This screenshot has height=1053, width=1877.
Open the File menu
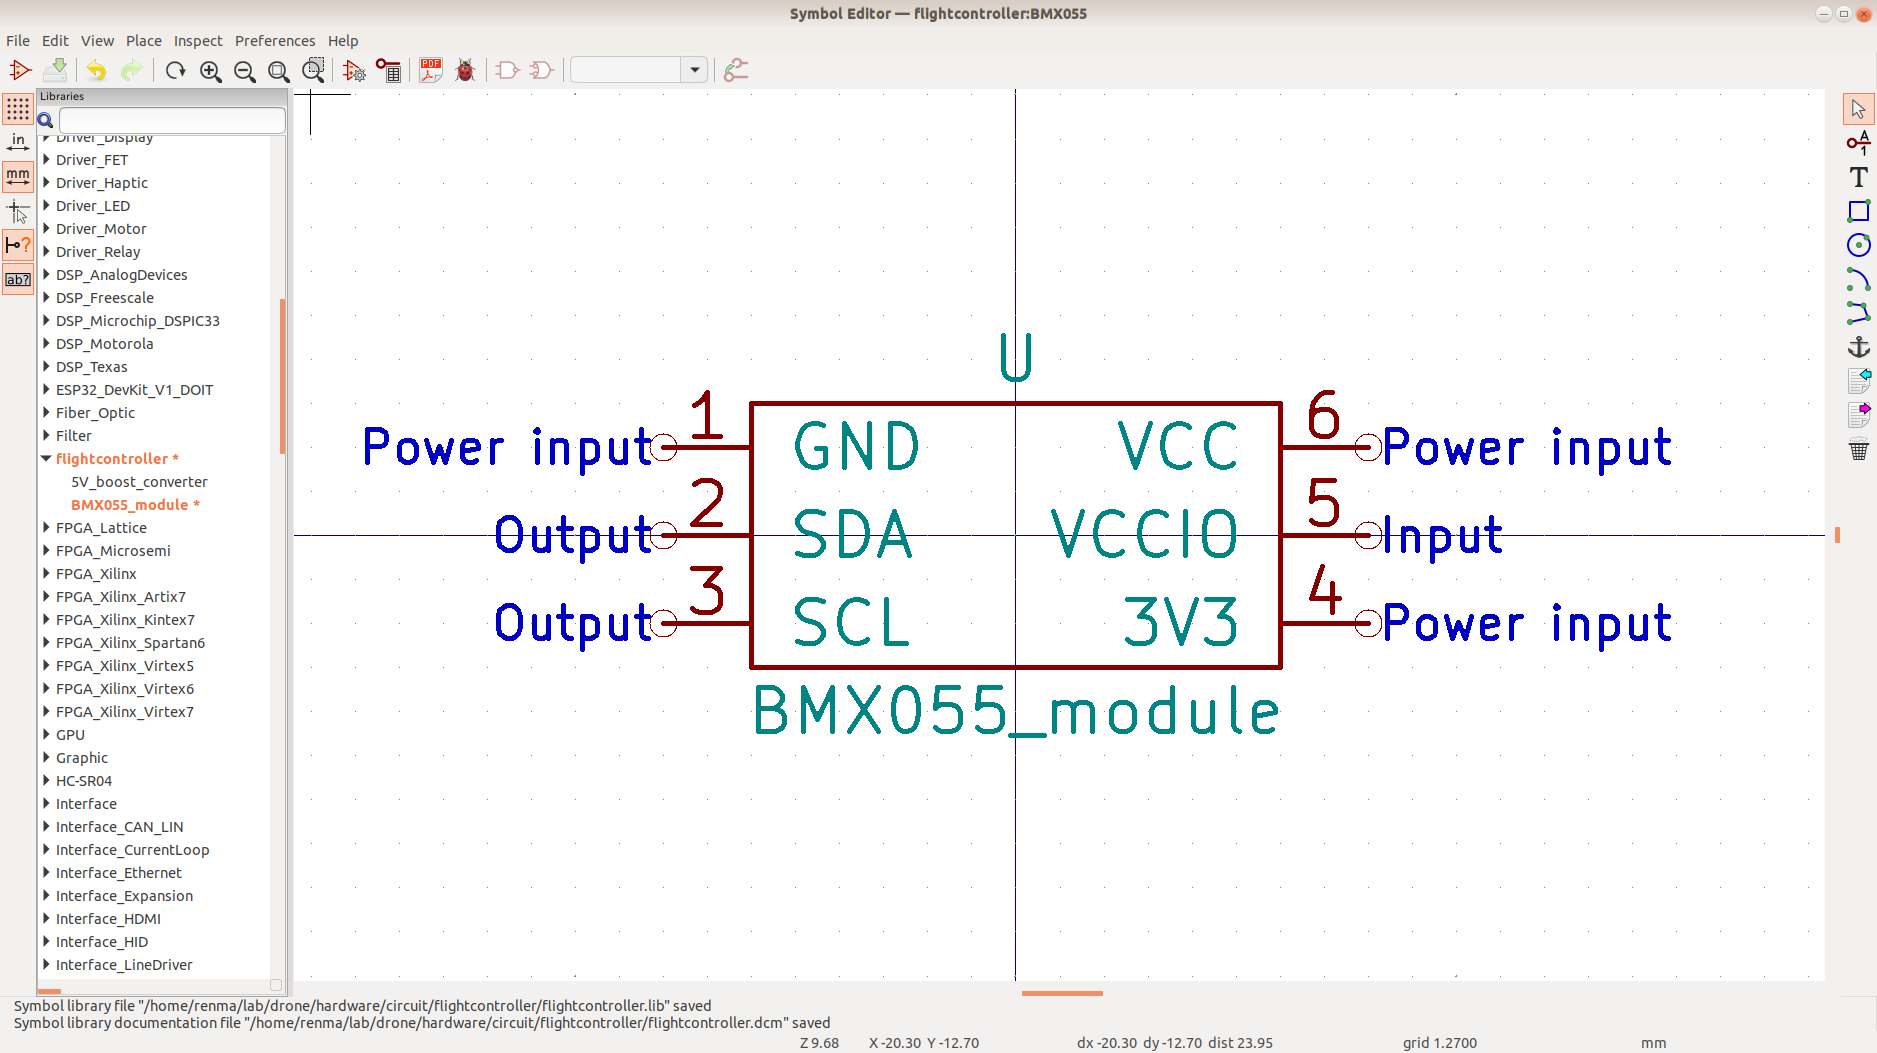coord(18,41)
